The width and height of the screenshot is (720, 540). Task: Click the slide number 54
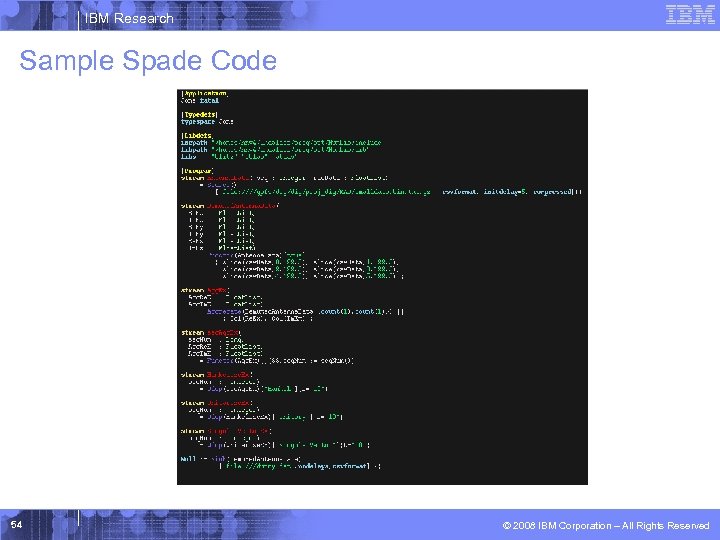17,524
